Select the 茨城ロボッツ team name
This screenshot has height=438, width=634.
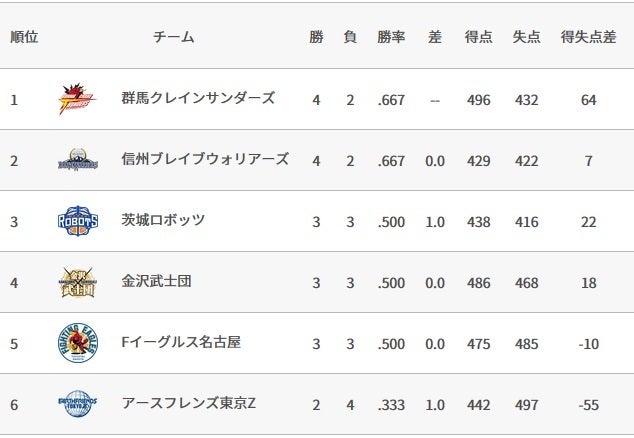click(163, 220)
